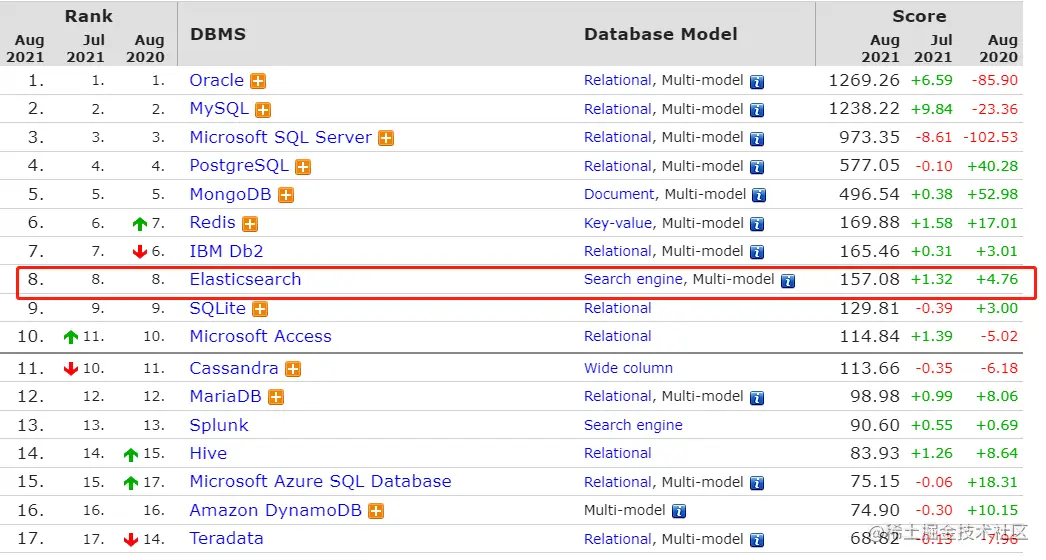The width and height of the screenshot is (1046, 560).
Task: Open the Splunk link
Action: (x=219, y=425)
